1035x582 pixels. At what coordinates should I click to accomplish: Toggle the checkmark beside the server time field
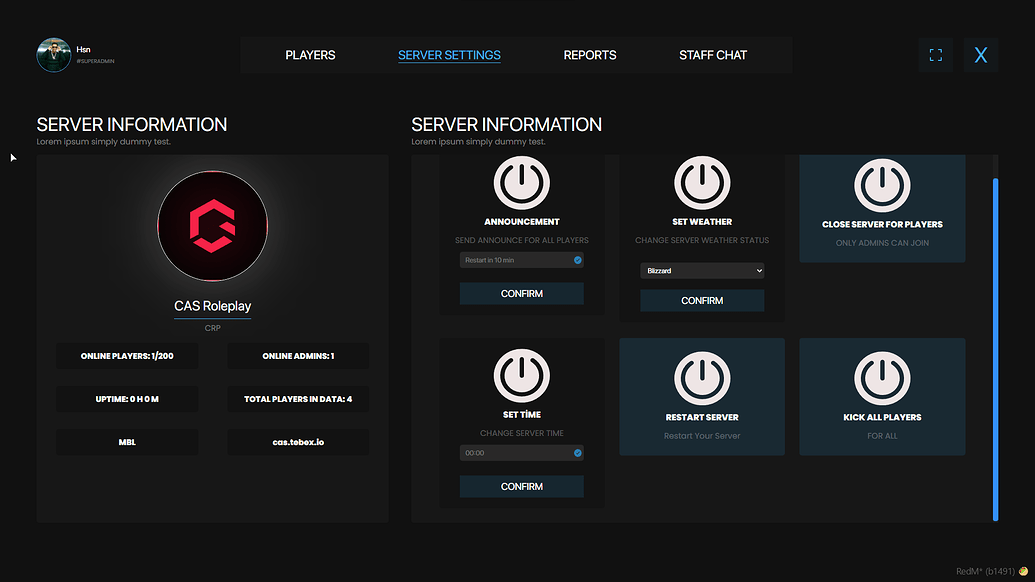click(576, 452)
